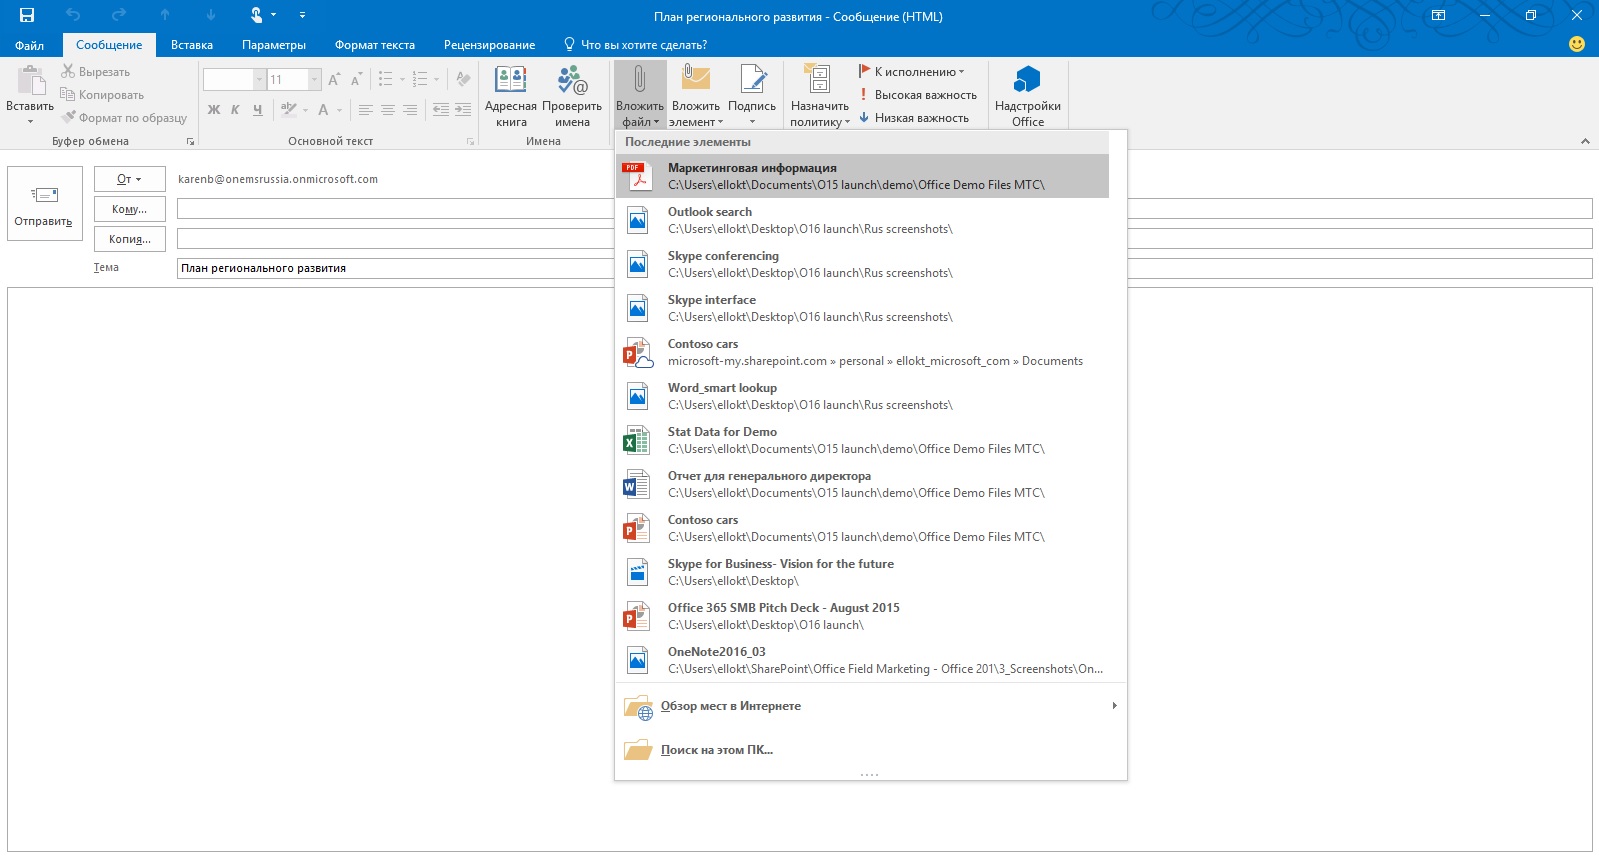Click Формат по образцу painter
Image resolution: width=1599 pixels, height=859 pixels.
[124, 118]
